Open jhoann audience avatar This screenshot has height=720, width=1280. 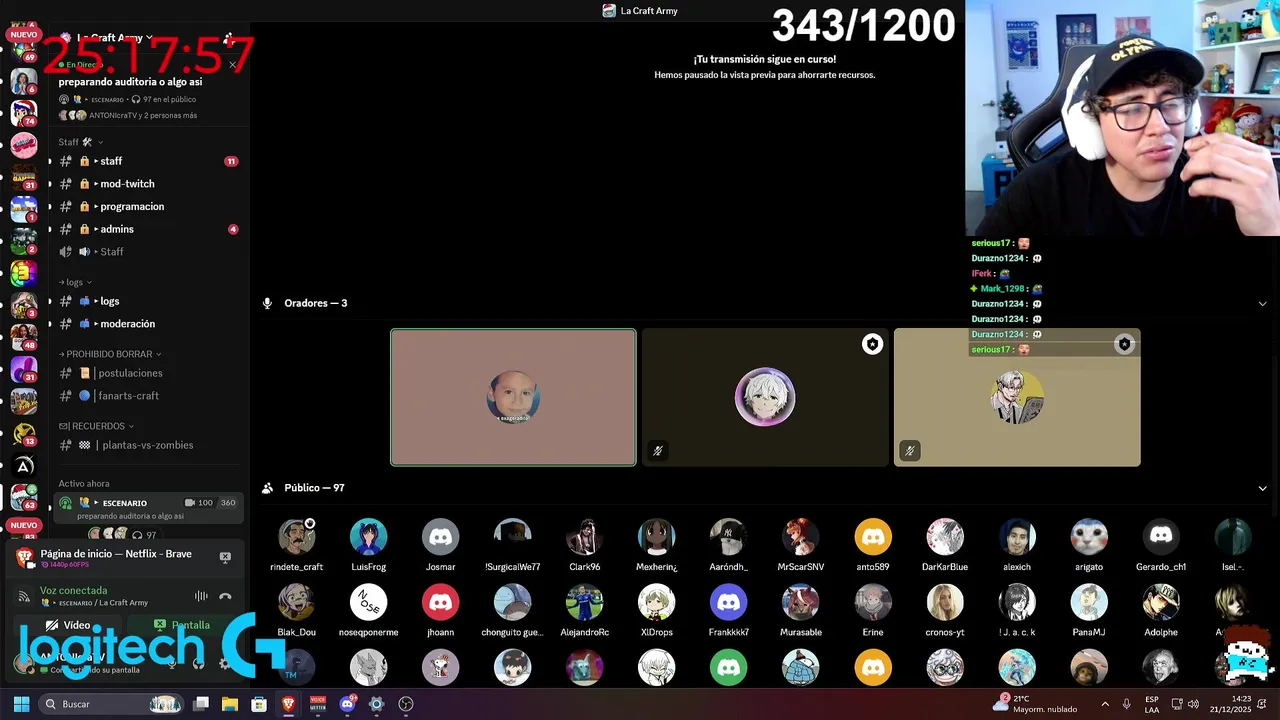pos(440,602)
